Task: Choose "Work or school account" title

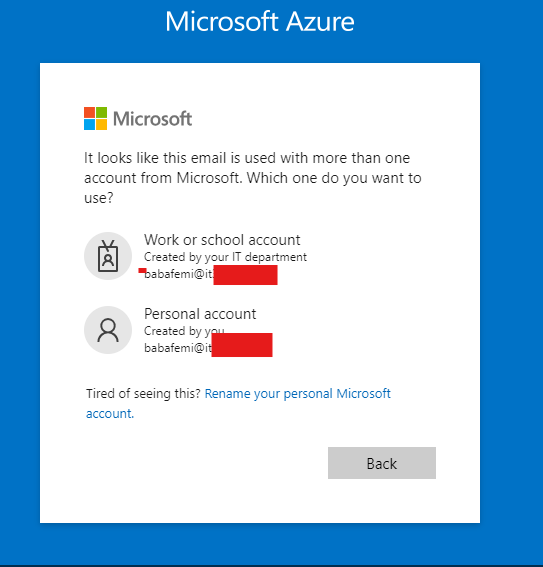Action: coord(222,240)
